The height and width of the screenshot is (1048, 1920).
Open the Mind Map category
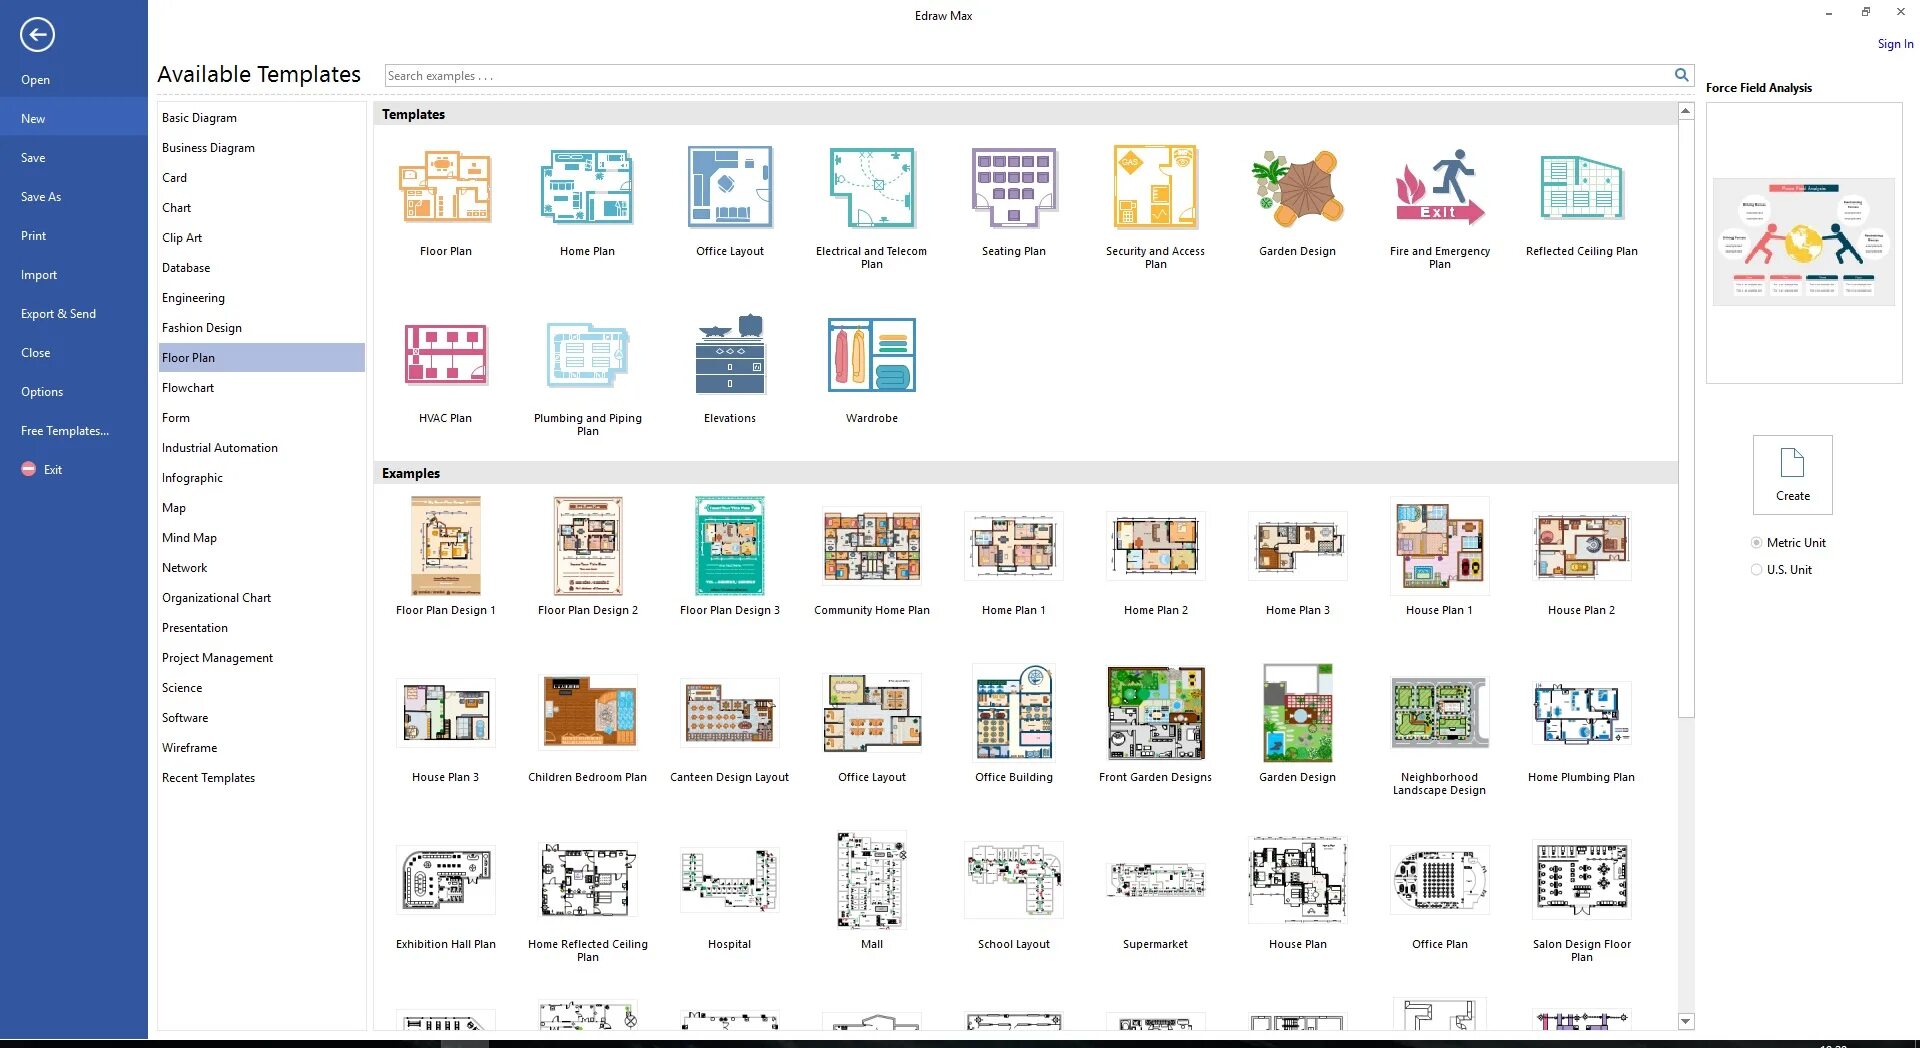(x=262, y=538)
